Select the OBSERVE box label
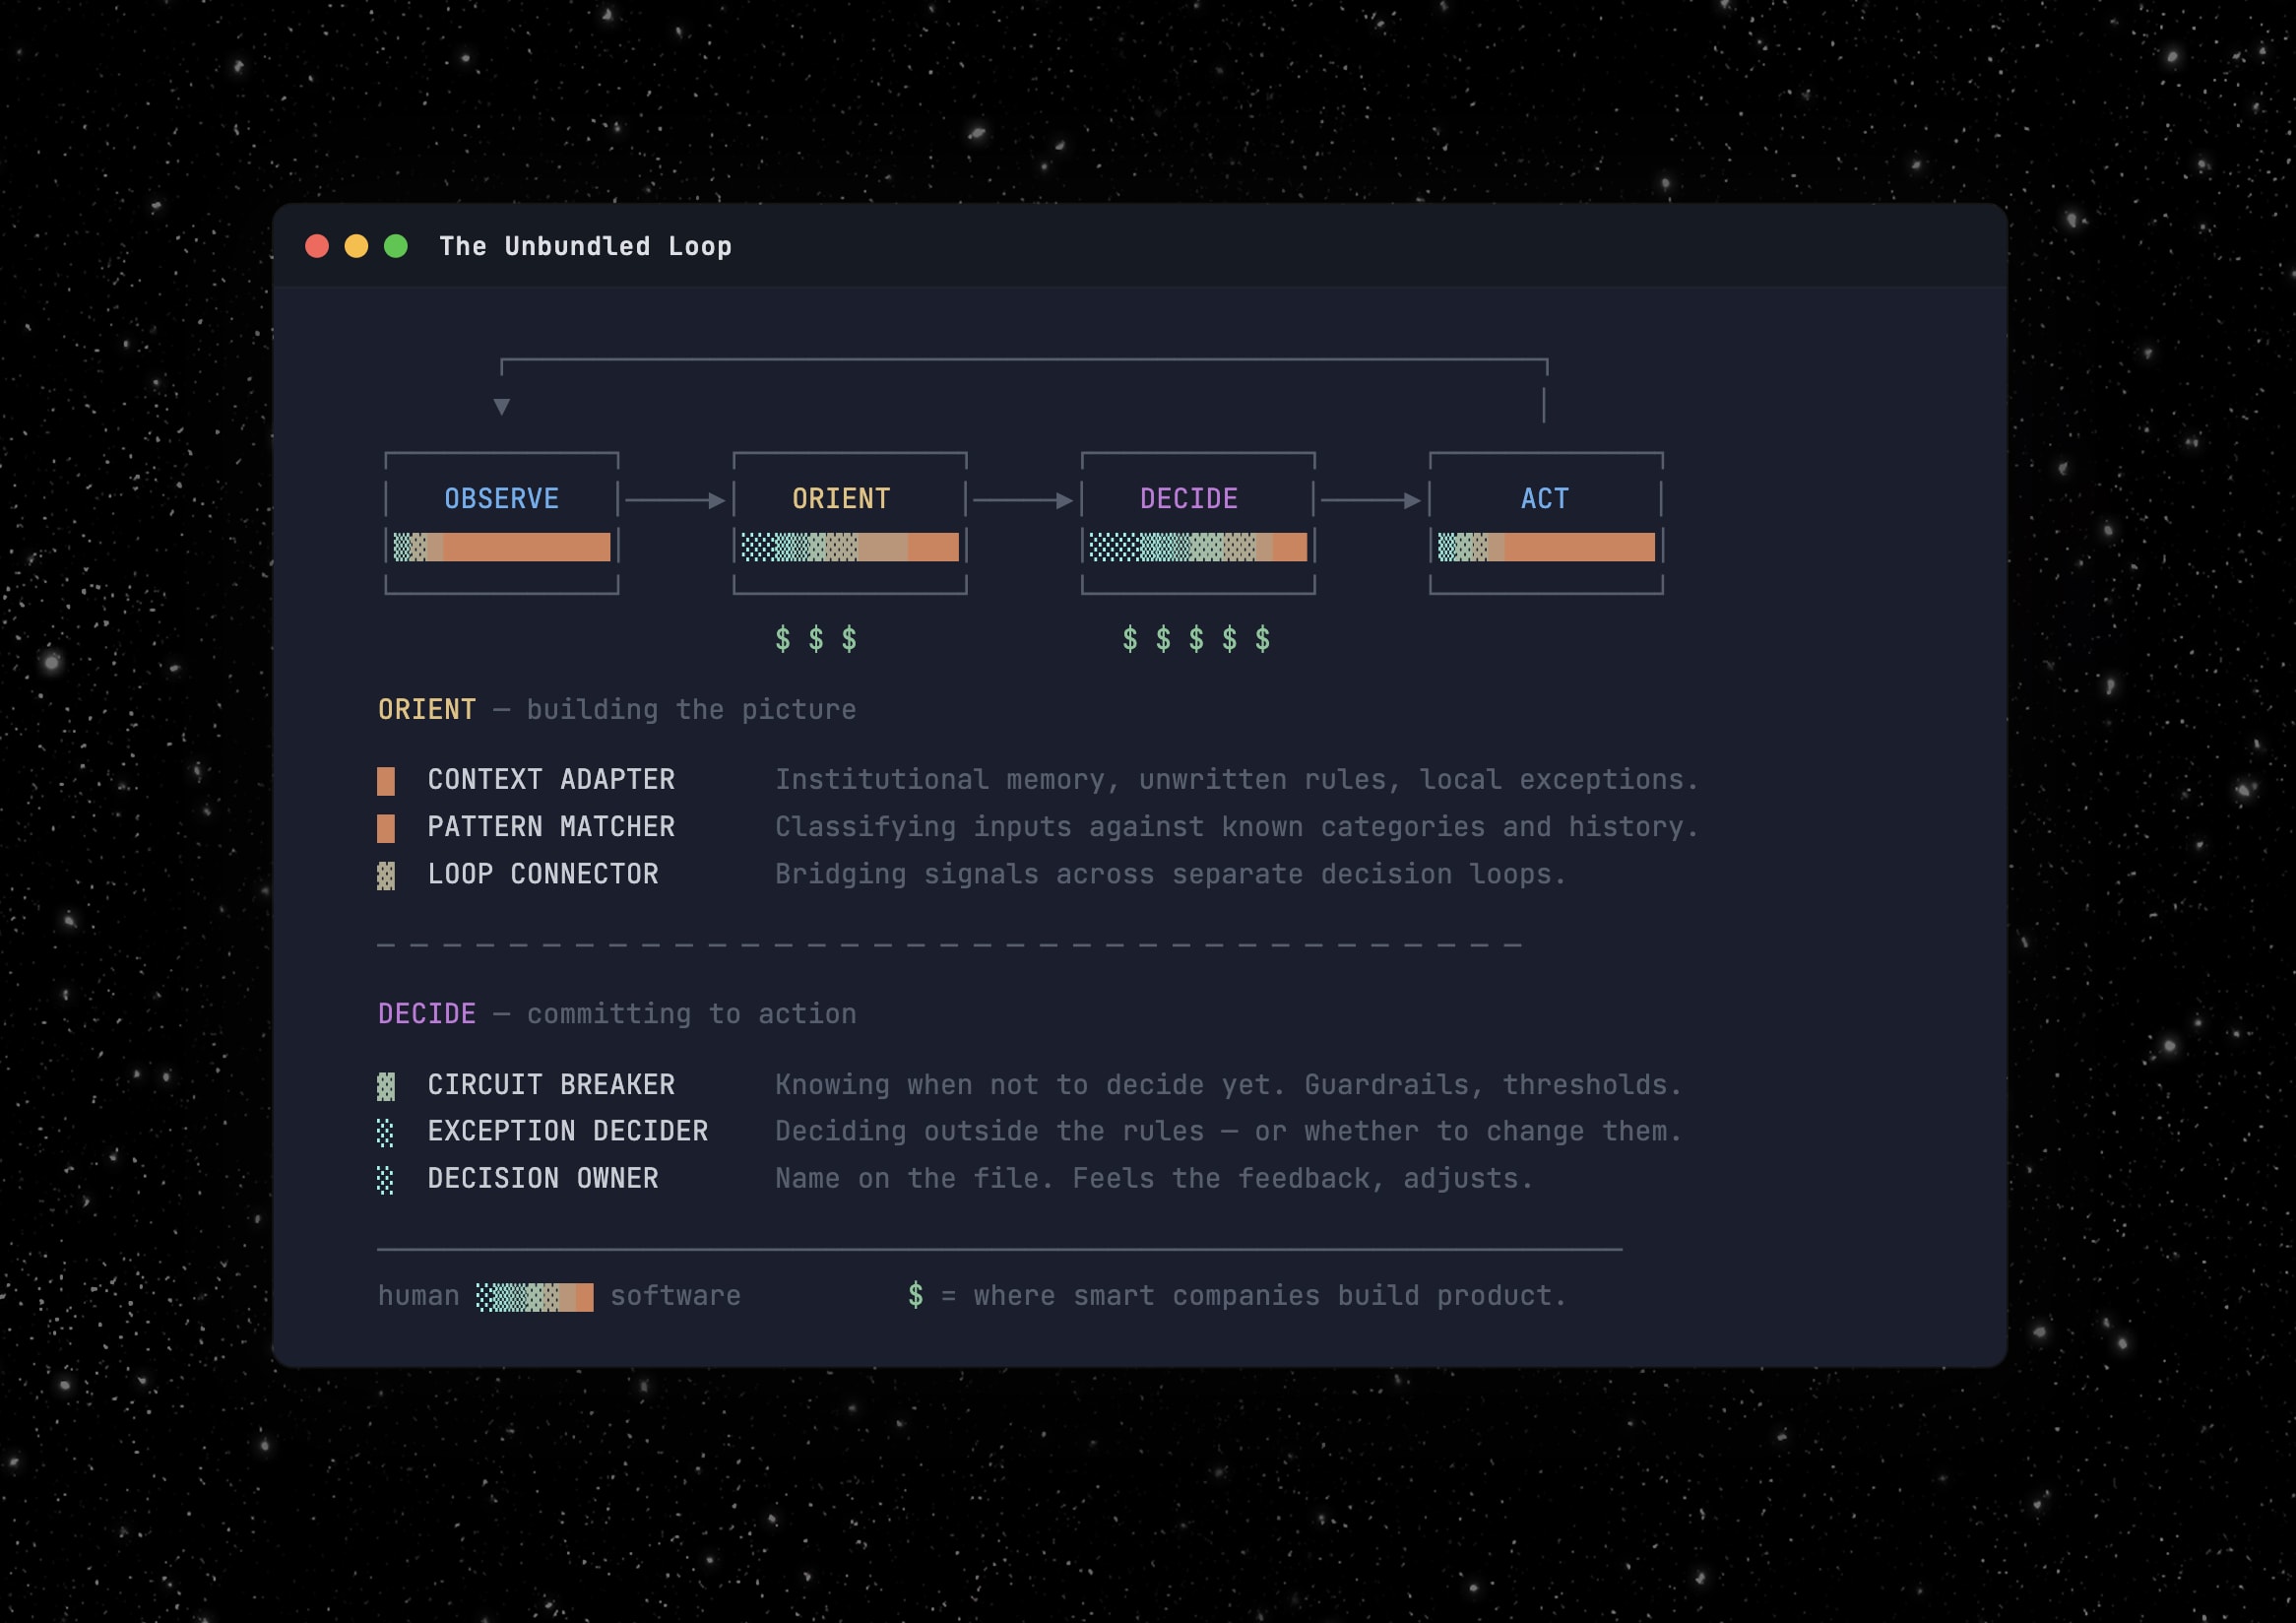The height and width of the screenshot is (1623, 2296). (501, 498)
